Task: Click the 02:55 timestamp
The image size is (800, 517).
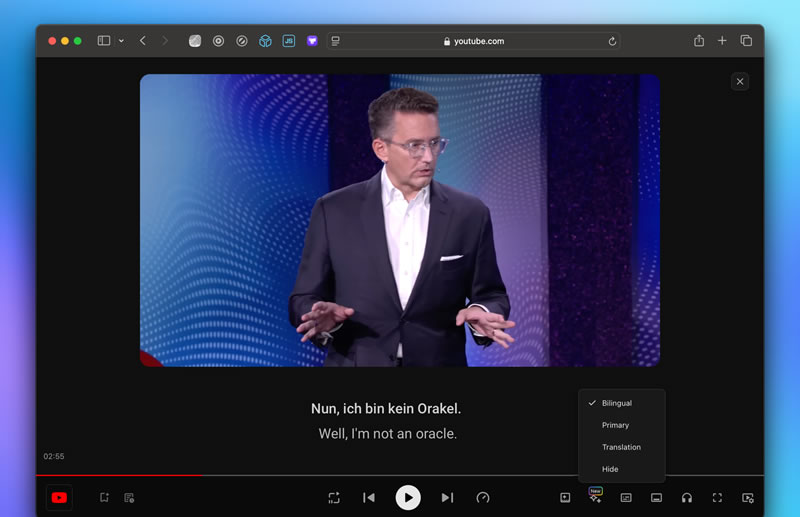Action: tap(54, 456)
